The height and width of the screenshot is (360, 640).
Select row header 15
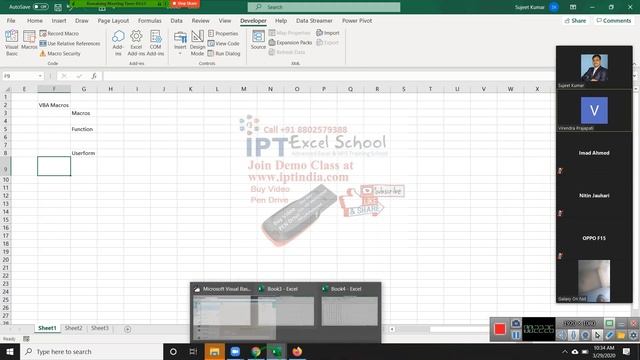point(6,220)
